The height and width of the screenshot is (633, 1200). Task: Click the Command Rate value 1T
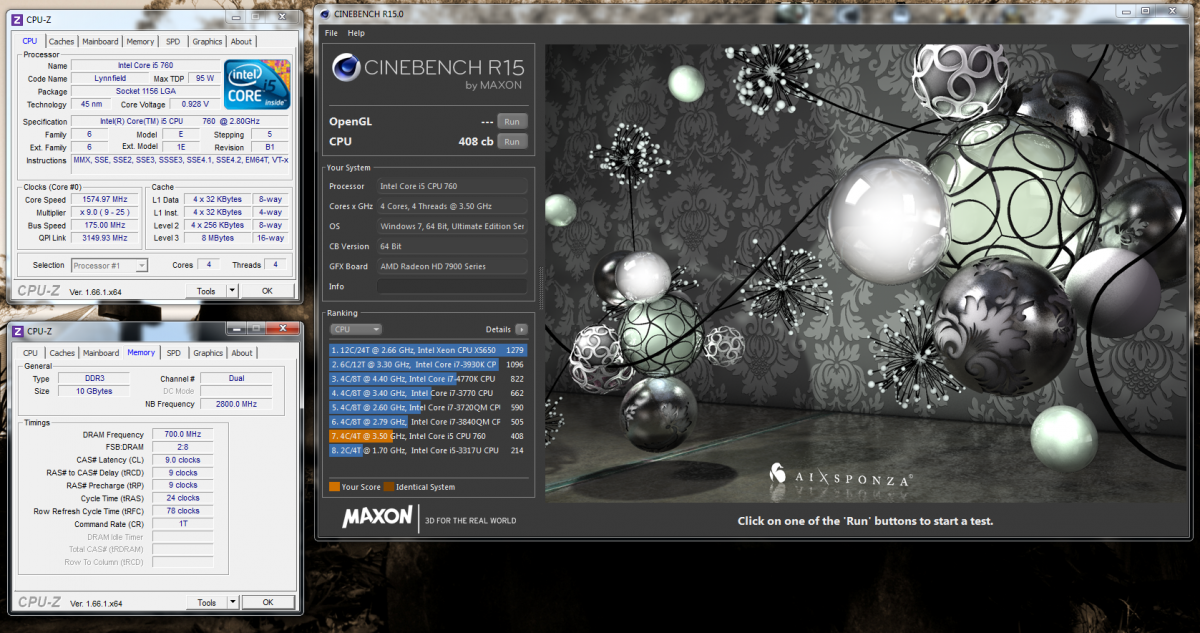coord(182,523)
